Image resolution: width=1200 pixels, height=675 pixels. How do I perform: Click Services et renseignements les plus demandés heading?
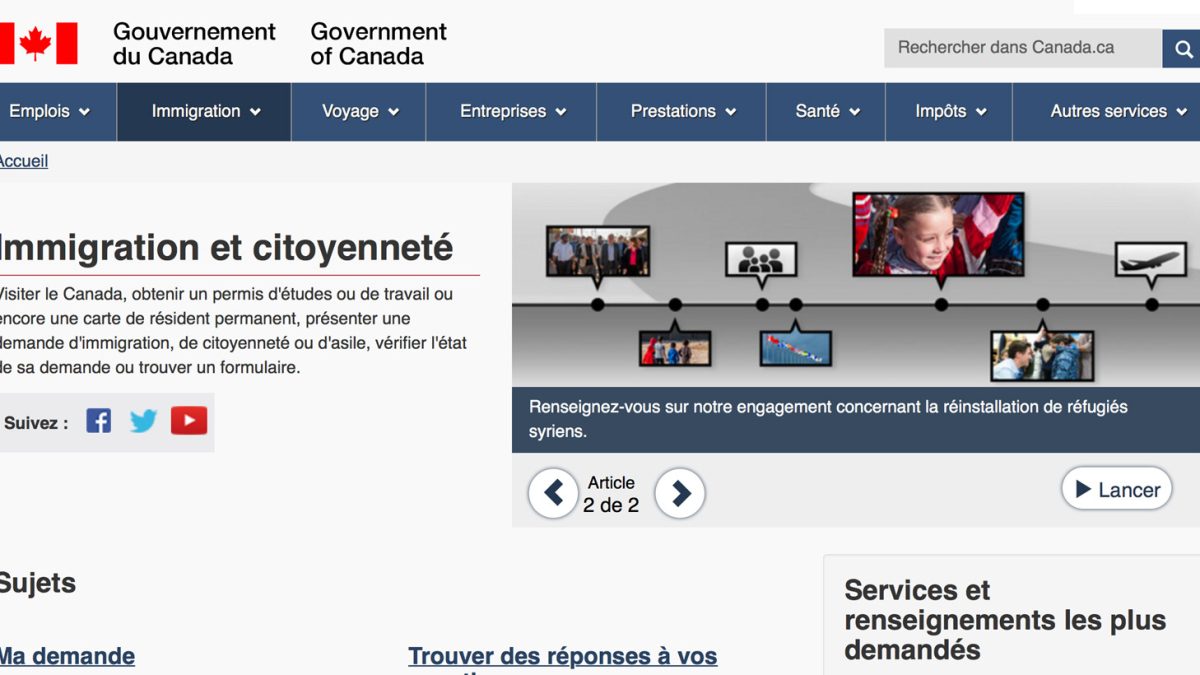(x=1005, y=620)
